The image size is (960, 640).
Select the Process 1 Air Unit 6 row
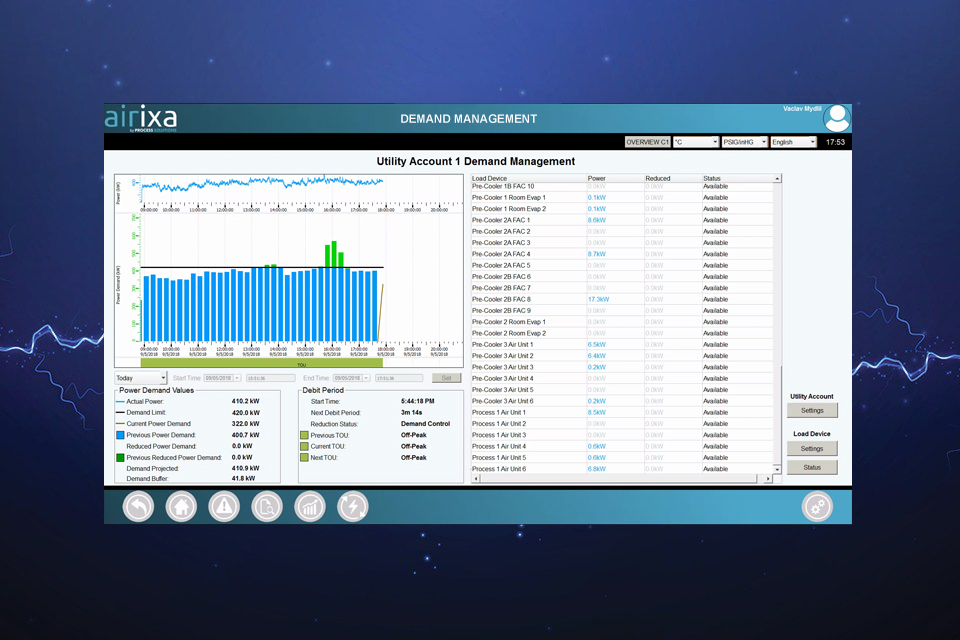621,469
